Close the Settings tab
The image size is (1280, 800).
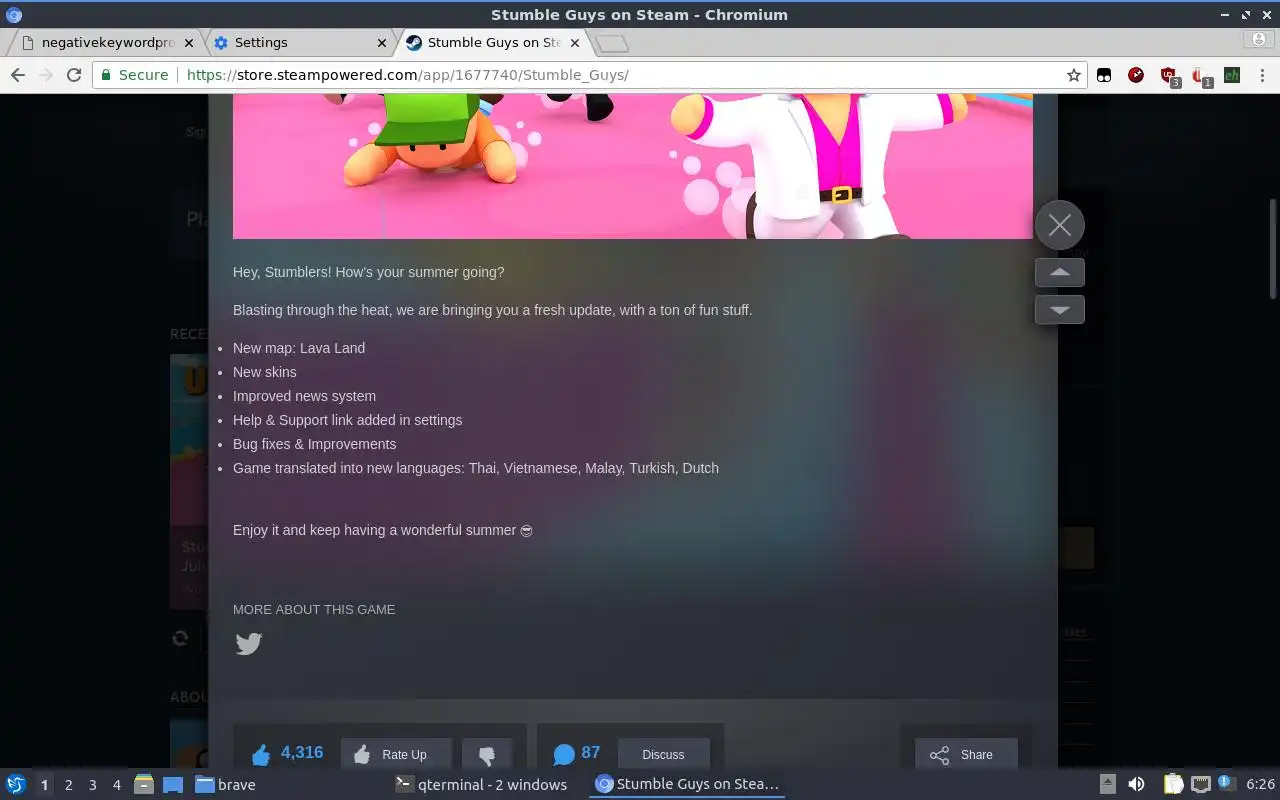(381, 43)
